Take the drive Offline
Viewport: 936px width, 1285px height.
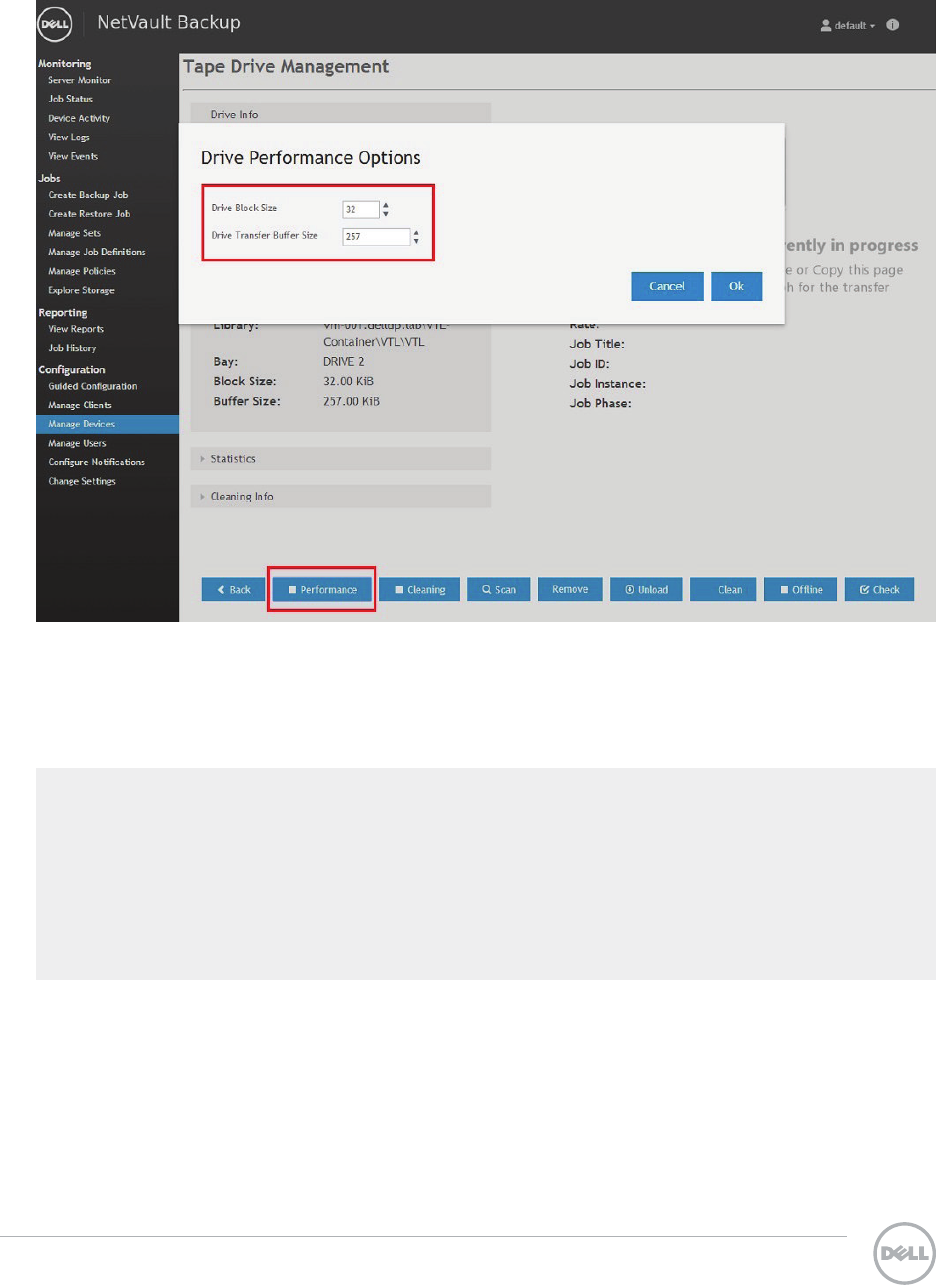(801, 590)
